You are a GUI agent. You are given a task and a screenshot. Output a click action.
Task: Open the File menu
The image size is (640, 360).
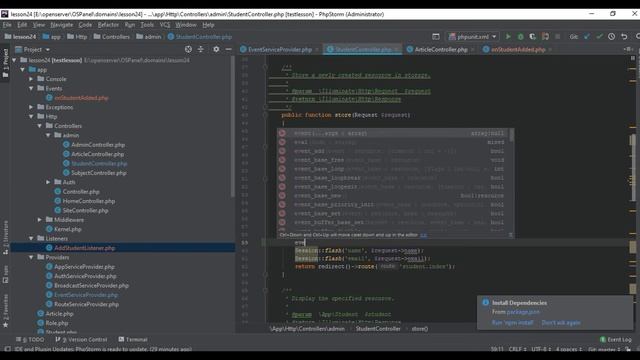pyautogui.click(x=7, y=25)
